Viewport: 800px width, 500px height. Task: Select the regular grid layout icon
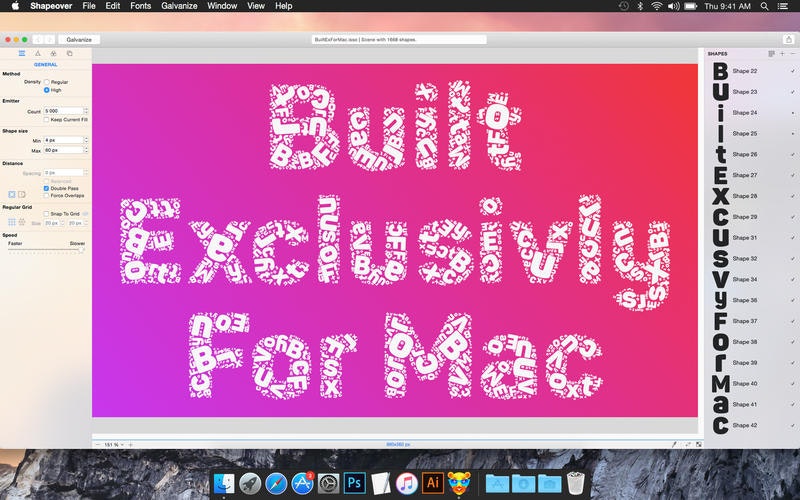pos(12,222)
